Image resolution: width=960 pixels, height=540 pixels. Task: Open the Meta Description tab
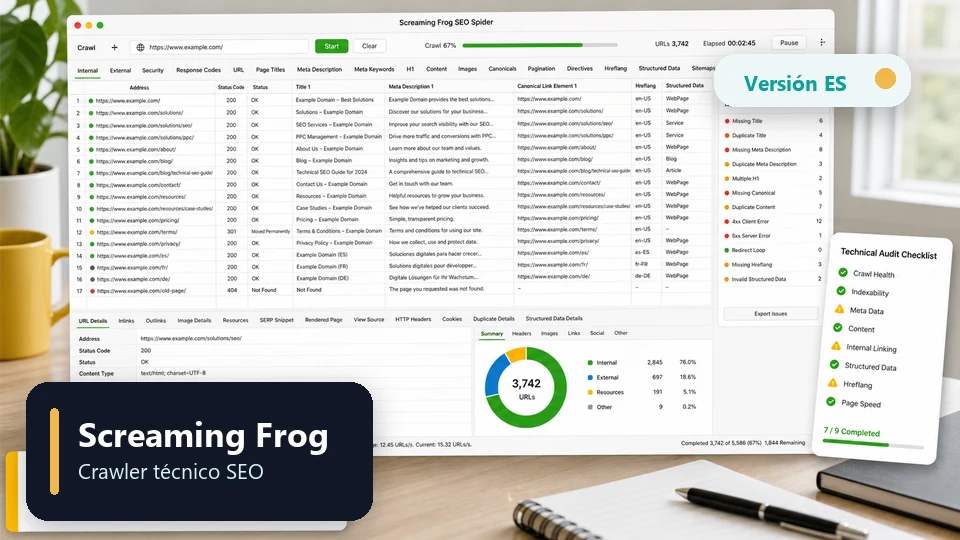coord(319,69)
